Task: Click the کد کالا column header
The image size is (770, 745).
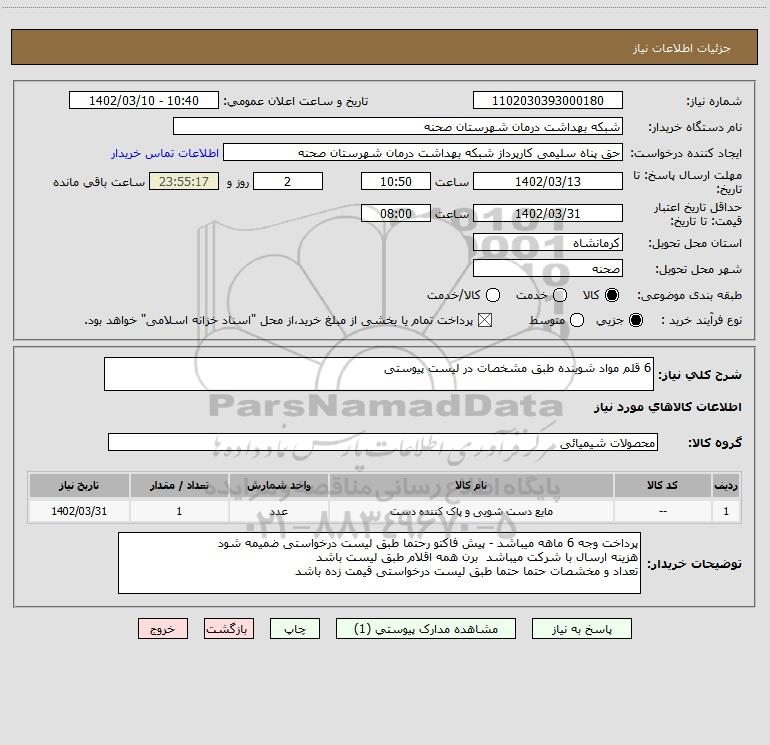Action: pyautogui.click(x=662, y=485)
